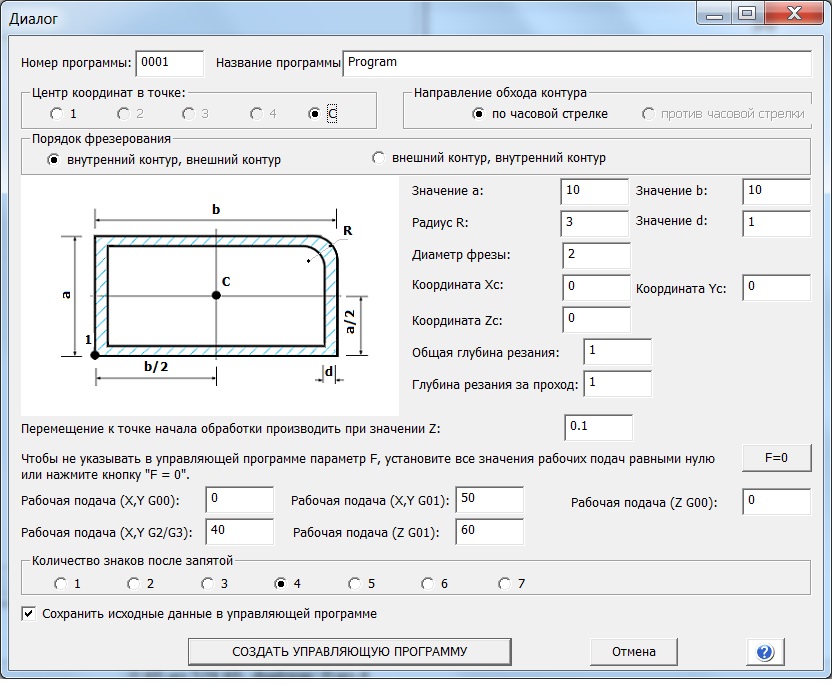Image resolution: width=838 pixels, height=685 pixels.
Task: Set decimal places to 1
Action: point(60,584)
